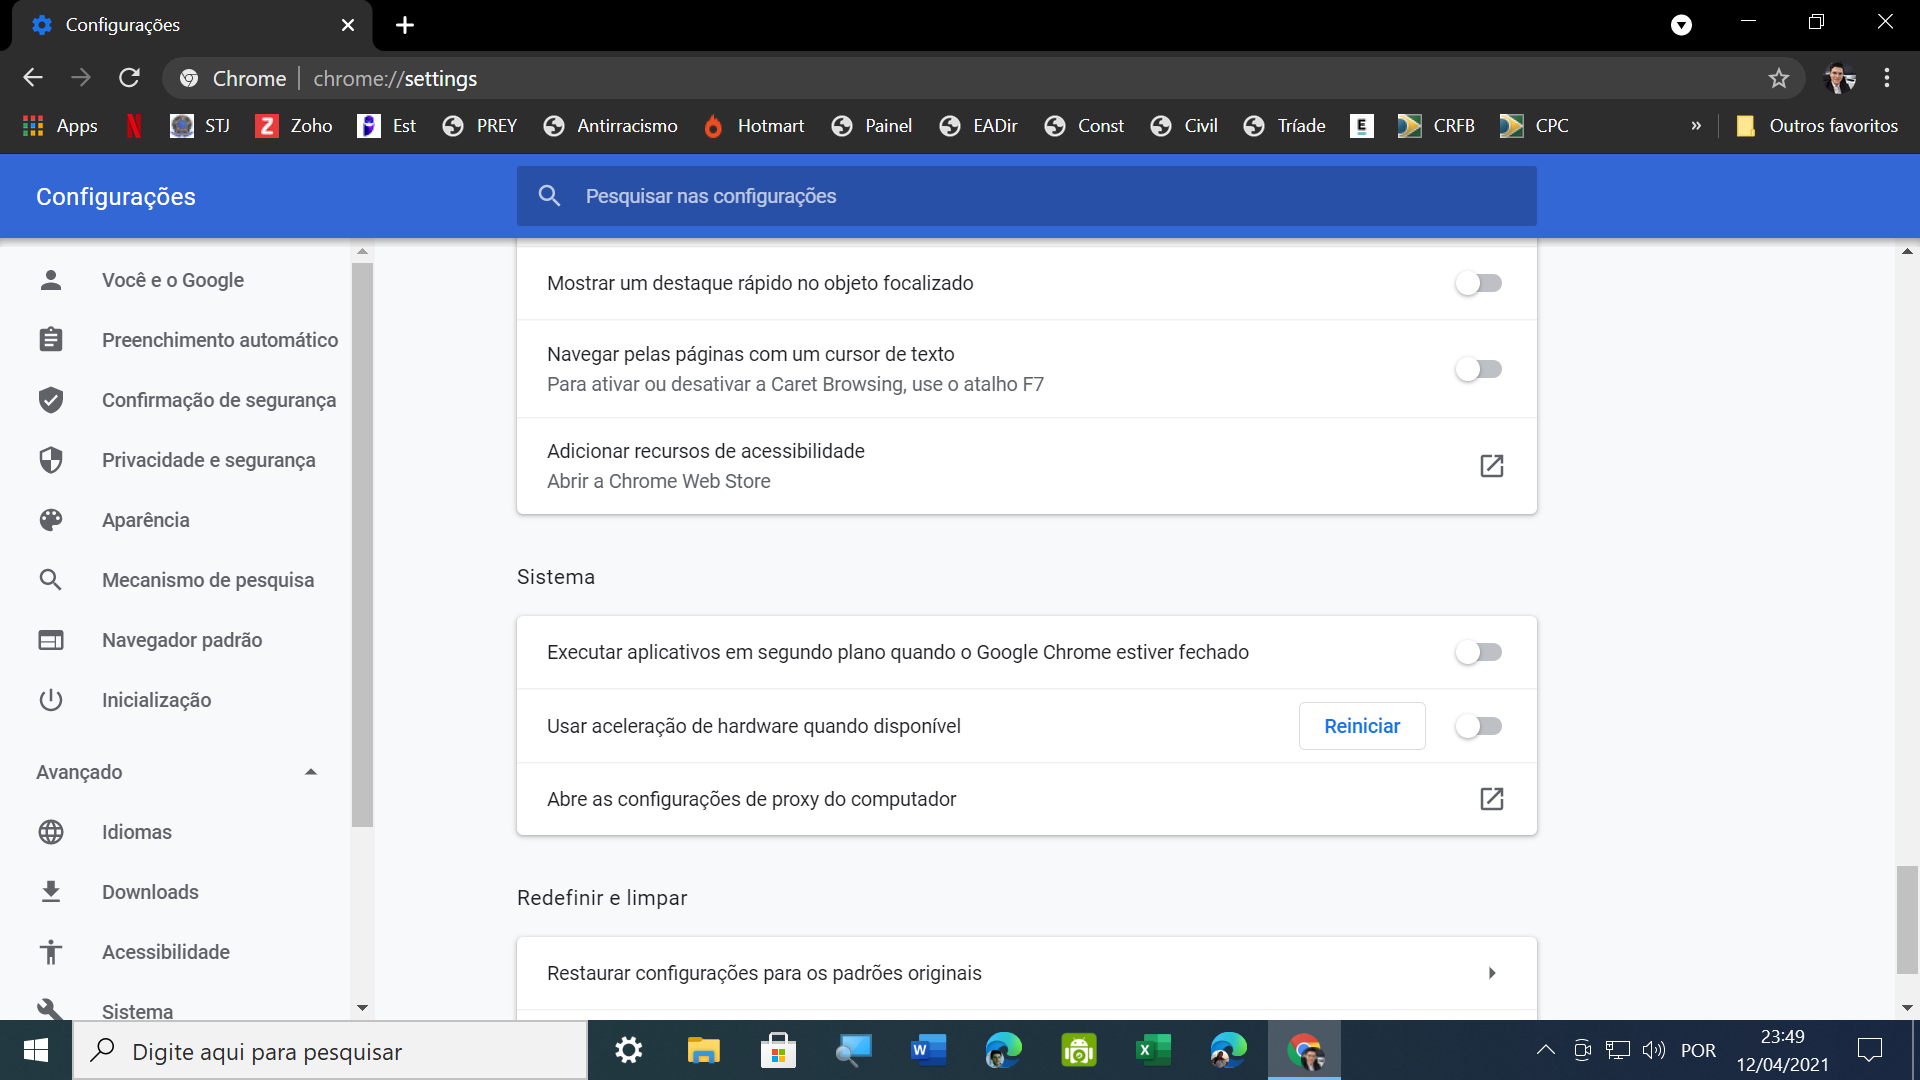Open the Outros favoritos folder
The width and height of the screenshot is (1920, 1080).
[1817, 126]
